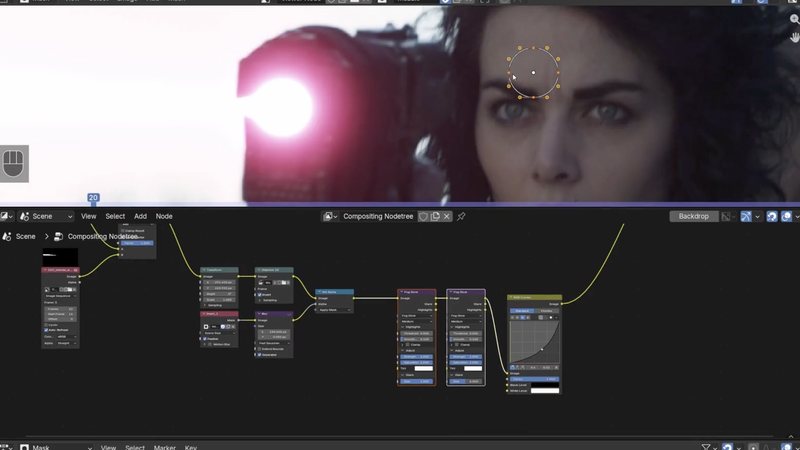Open the snapping options dropdown arrow
Screen dimensions: 800x450
[757, 216]
